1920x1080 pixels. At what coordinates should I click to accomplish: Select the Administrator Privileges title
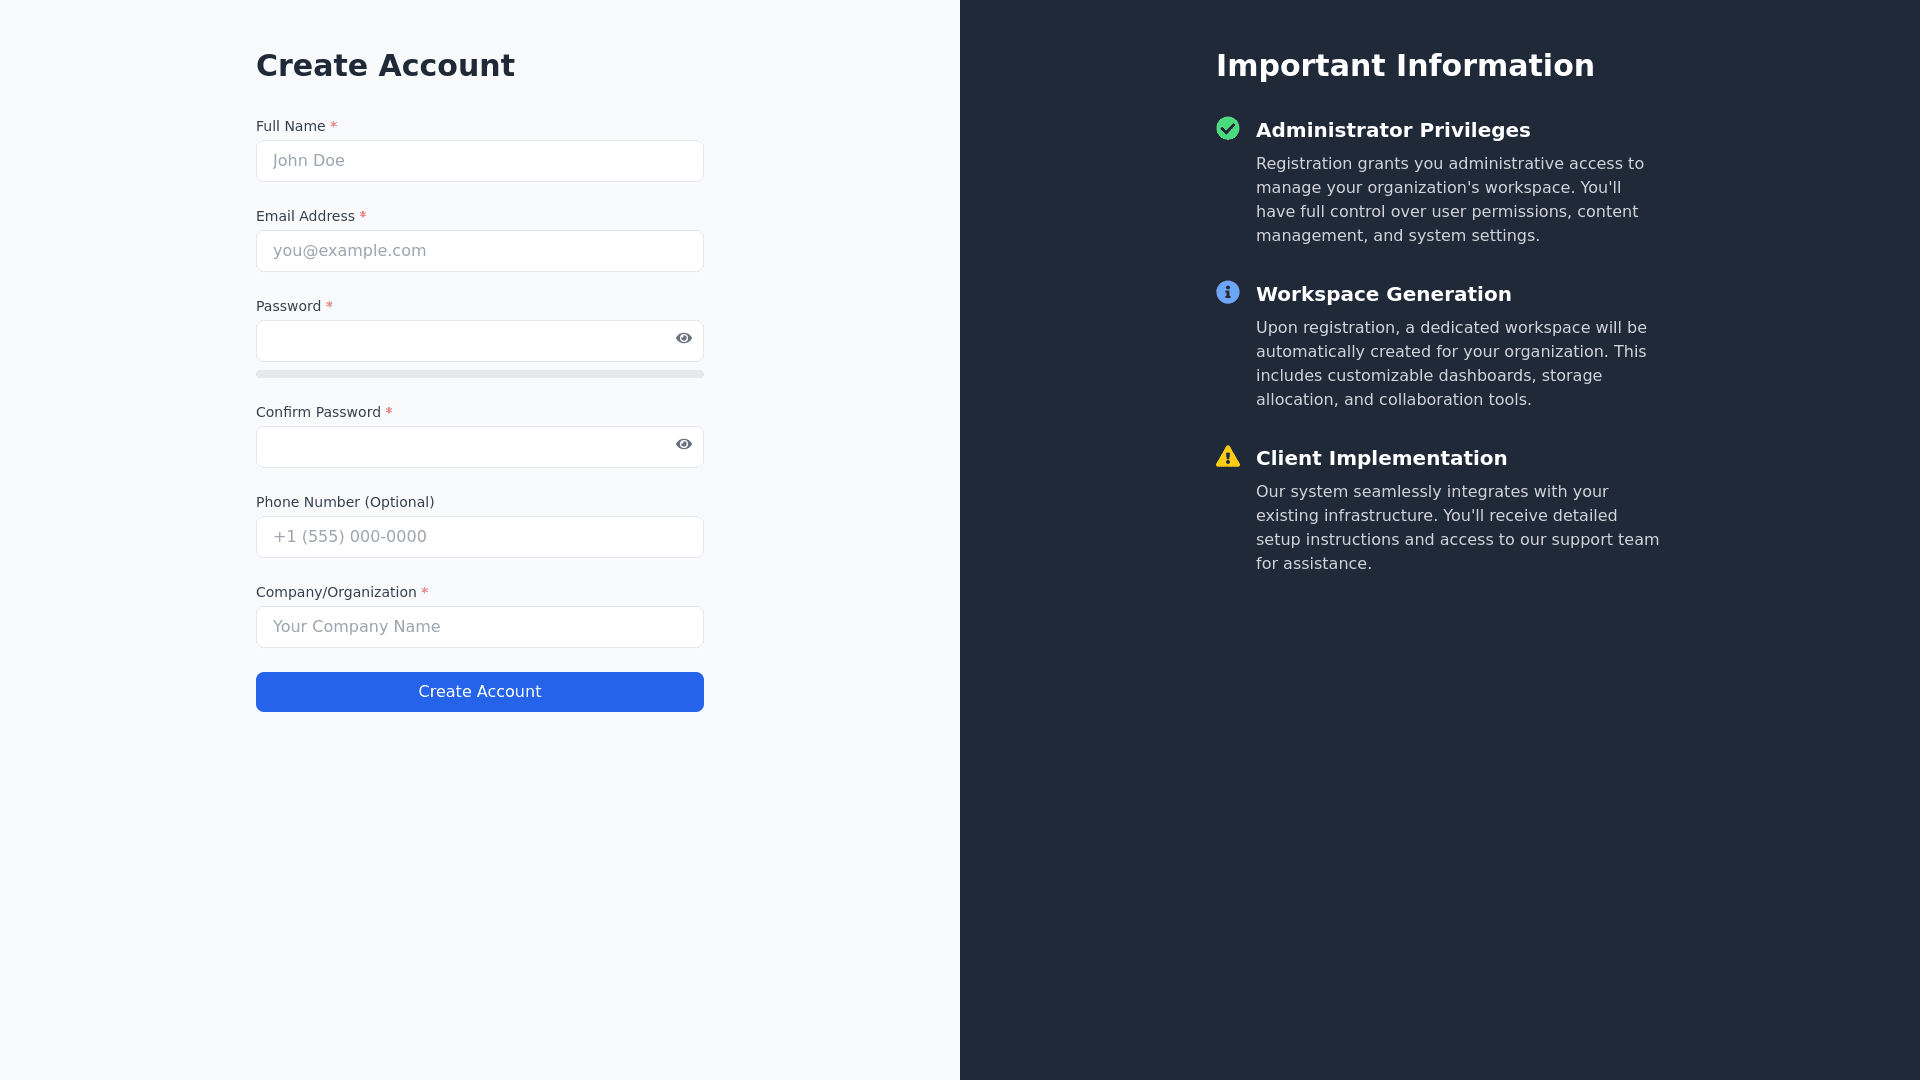(1393, 130)
